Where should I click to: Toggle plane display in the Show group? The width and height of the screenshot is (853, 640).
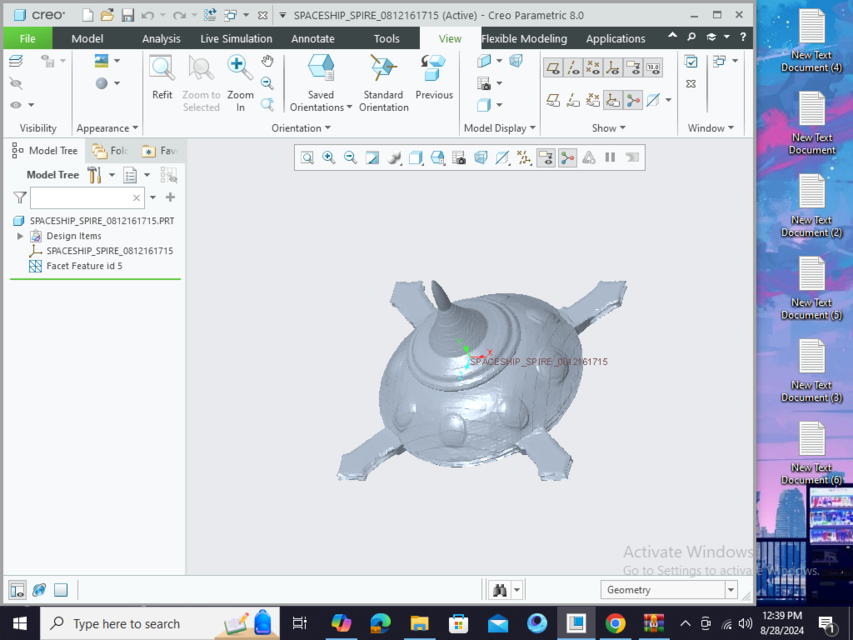pyautogui.click(x=553, y=69)
